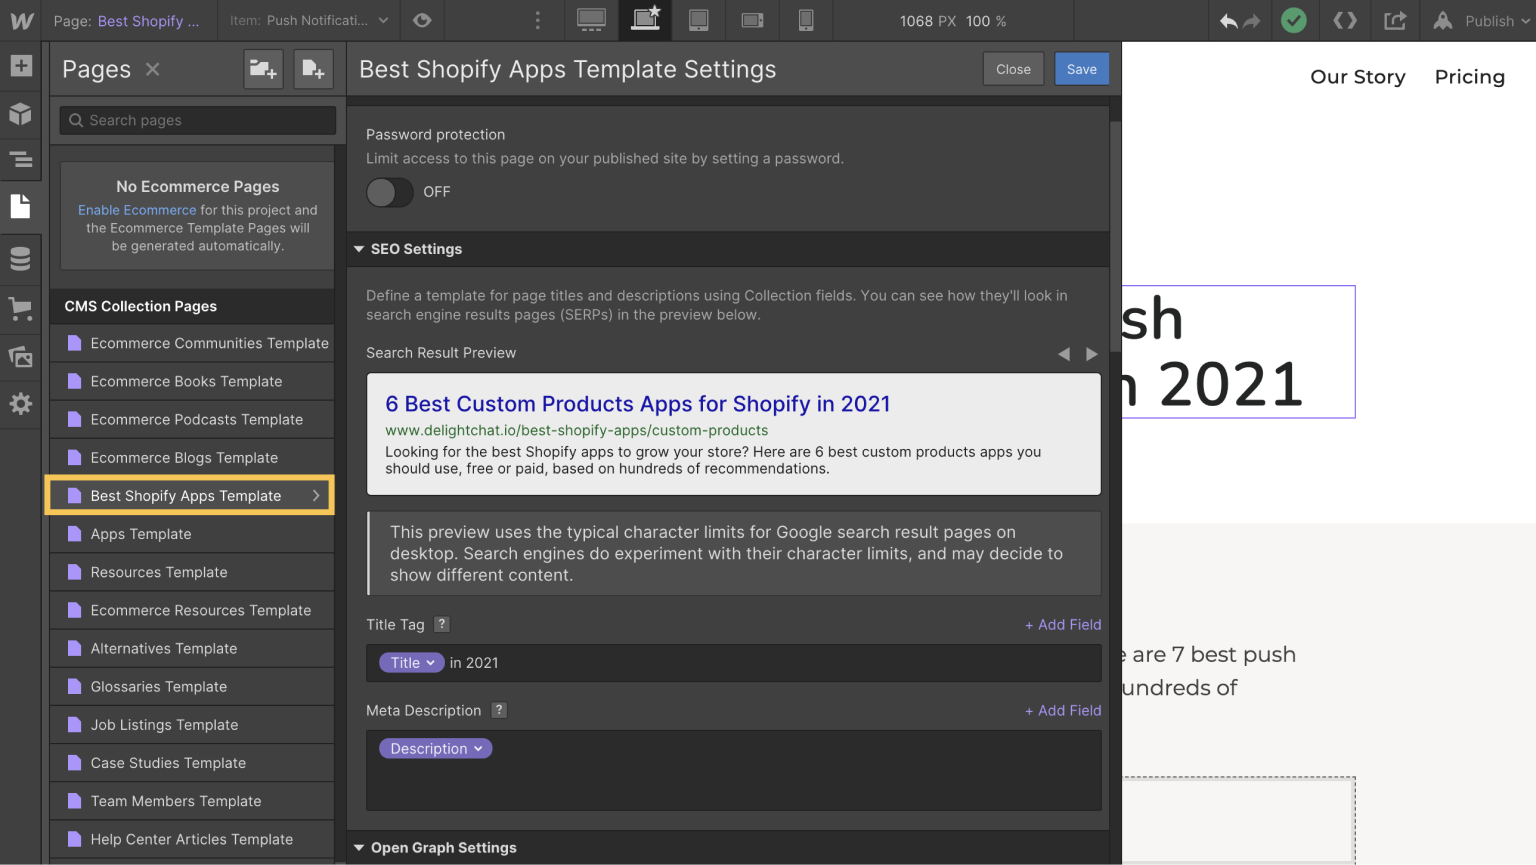Open the CMS Collections database icon
1536x865 pixels.
21,259
